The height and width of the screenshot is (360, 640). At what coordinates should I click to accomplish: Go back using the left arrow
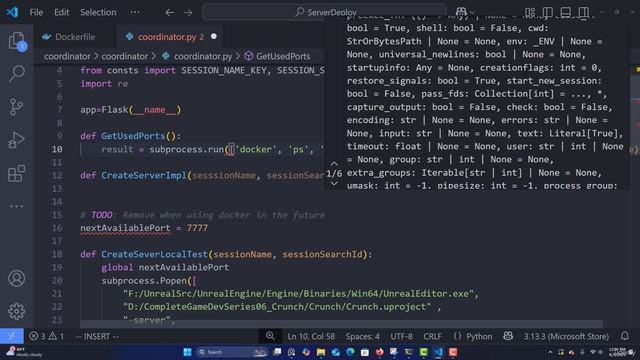click(x=170, y=13)
